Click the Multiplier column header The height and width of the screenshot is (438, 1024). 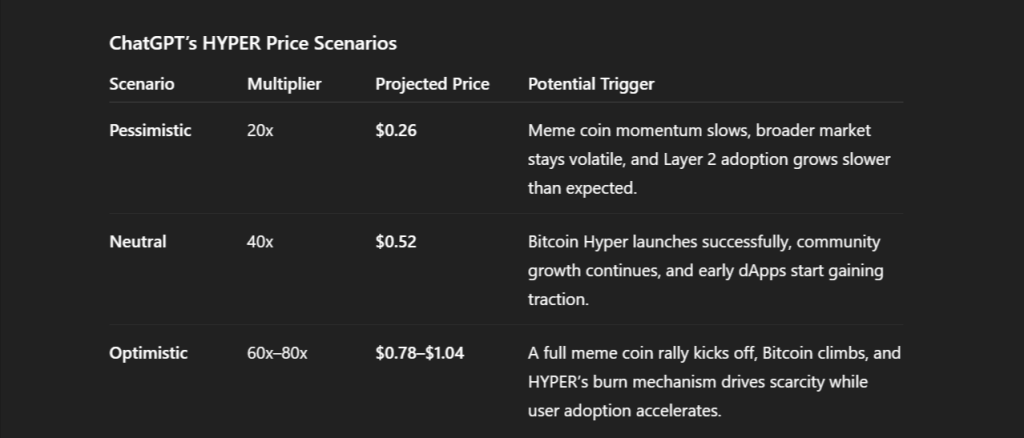click(284, 84)
